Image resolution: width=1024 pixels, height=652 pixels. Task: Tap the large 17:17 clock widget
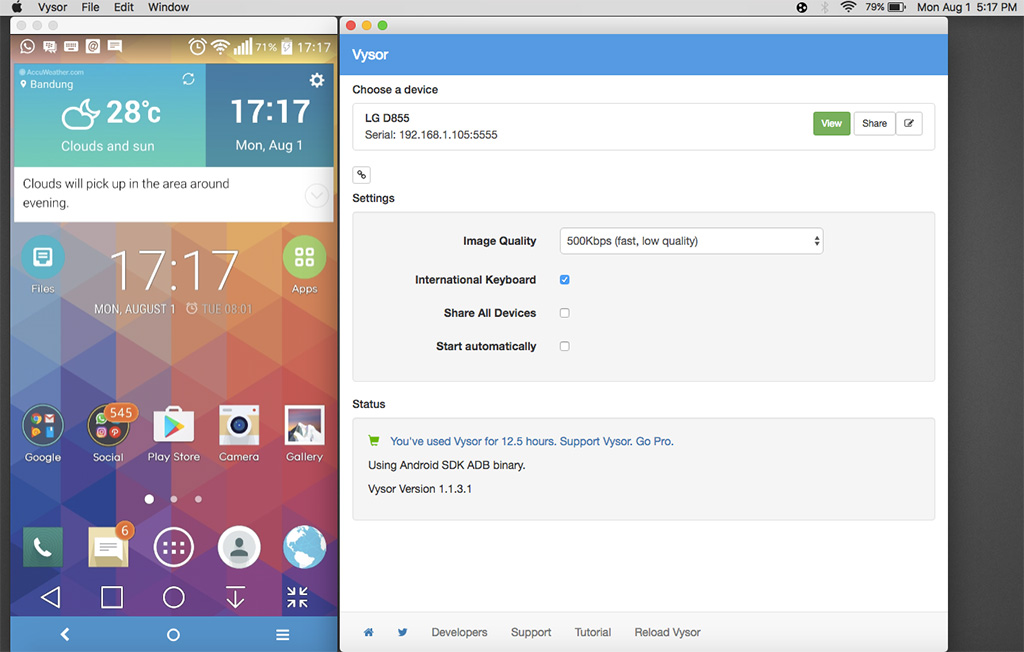point(174,270)
